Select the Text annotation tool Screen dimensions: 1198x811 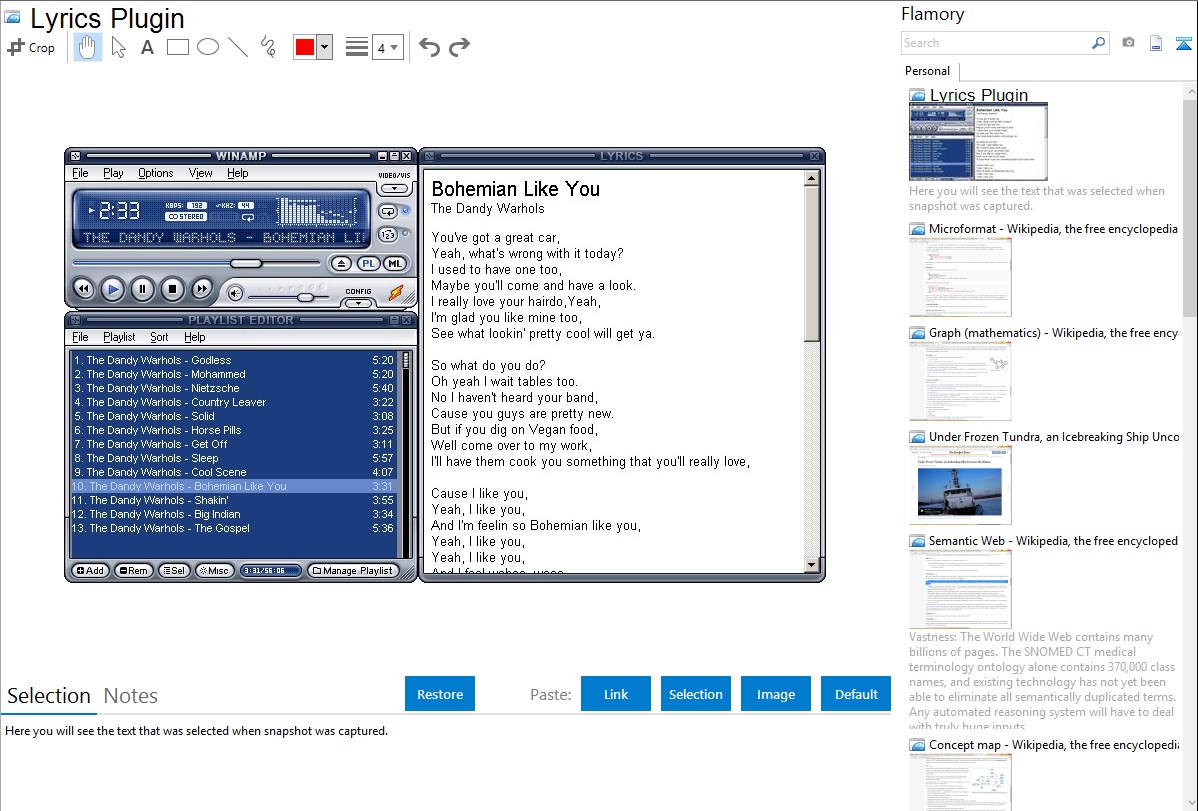(147, 47)
